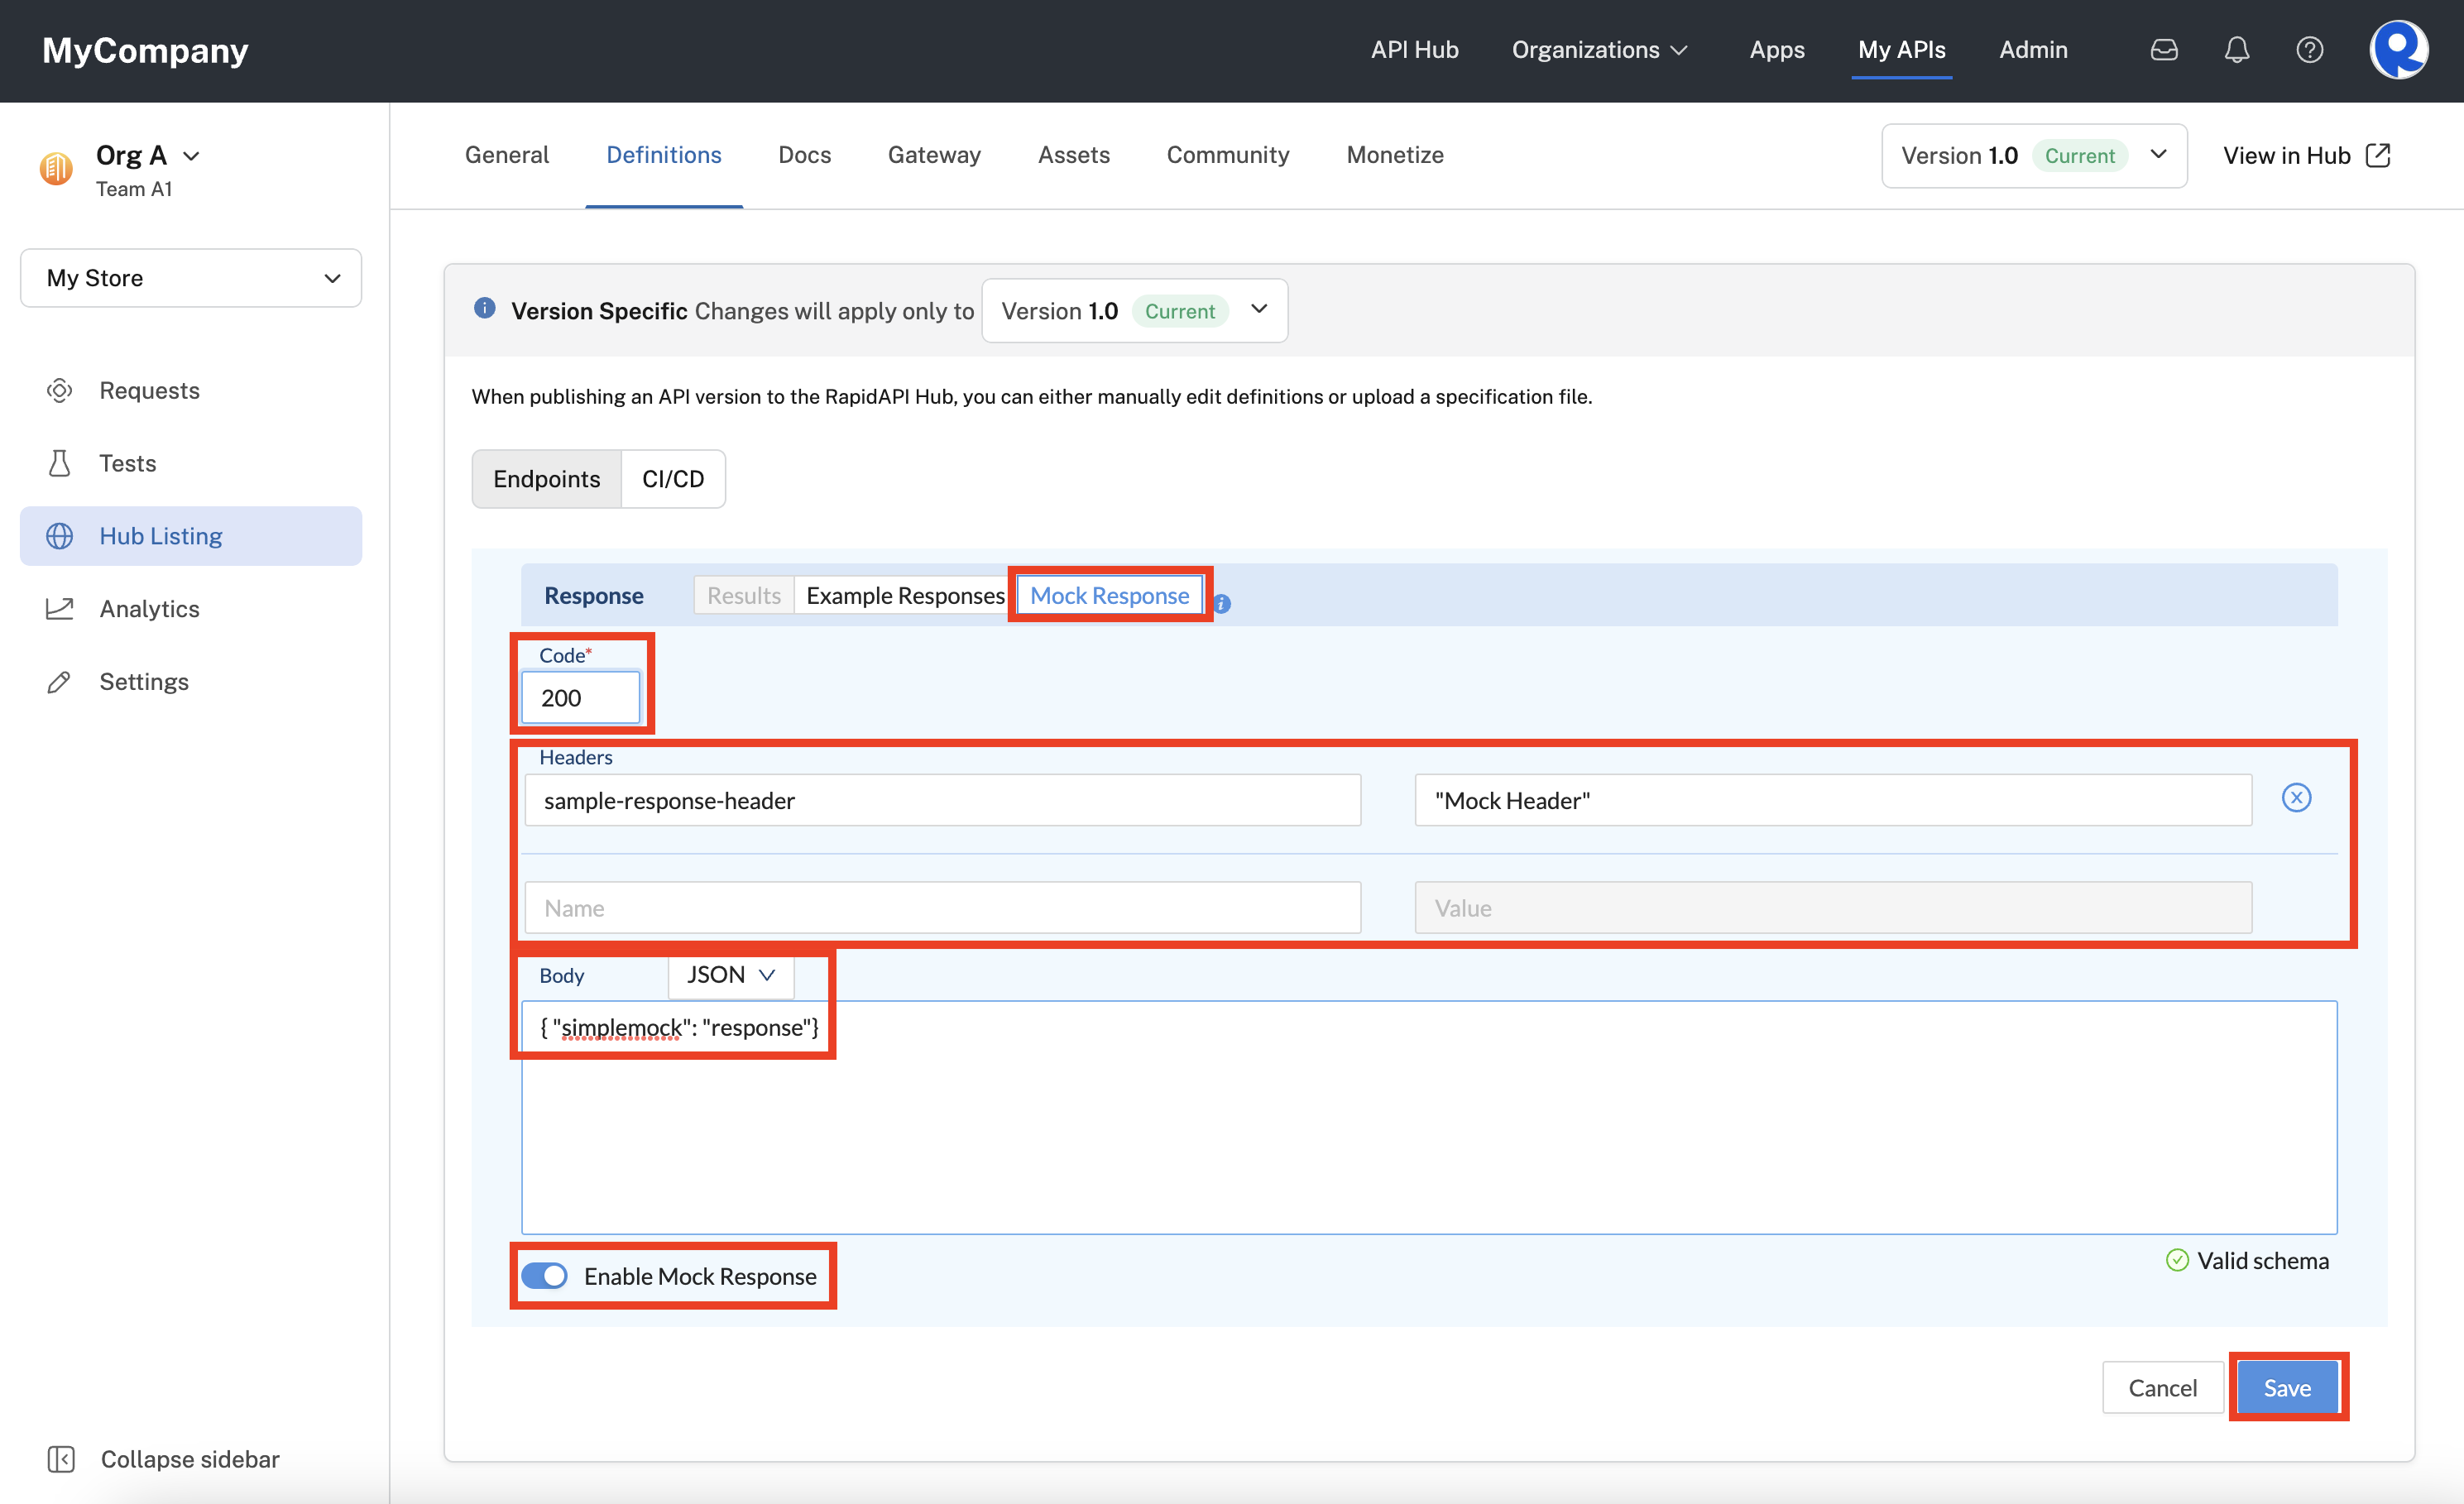Open the notifications bell

[2237, 50]
